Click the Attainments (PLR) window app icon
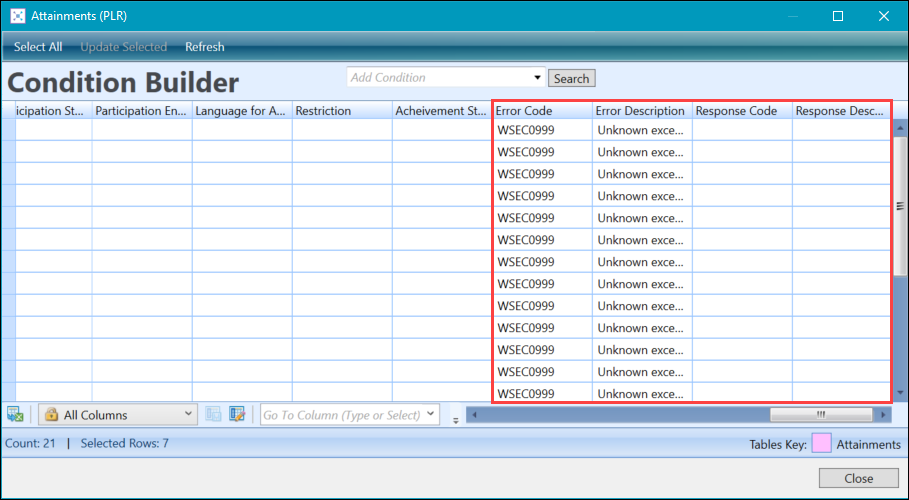 click(17, 16)
